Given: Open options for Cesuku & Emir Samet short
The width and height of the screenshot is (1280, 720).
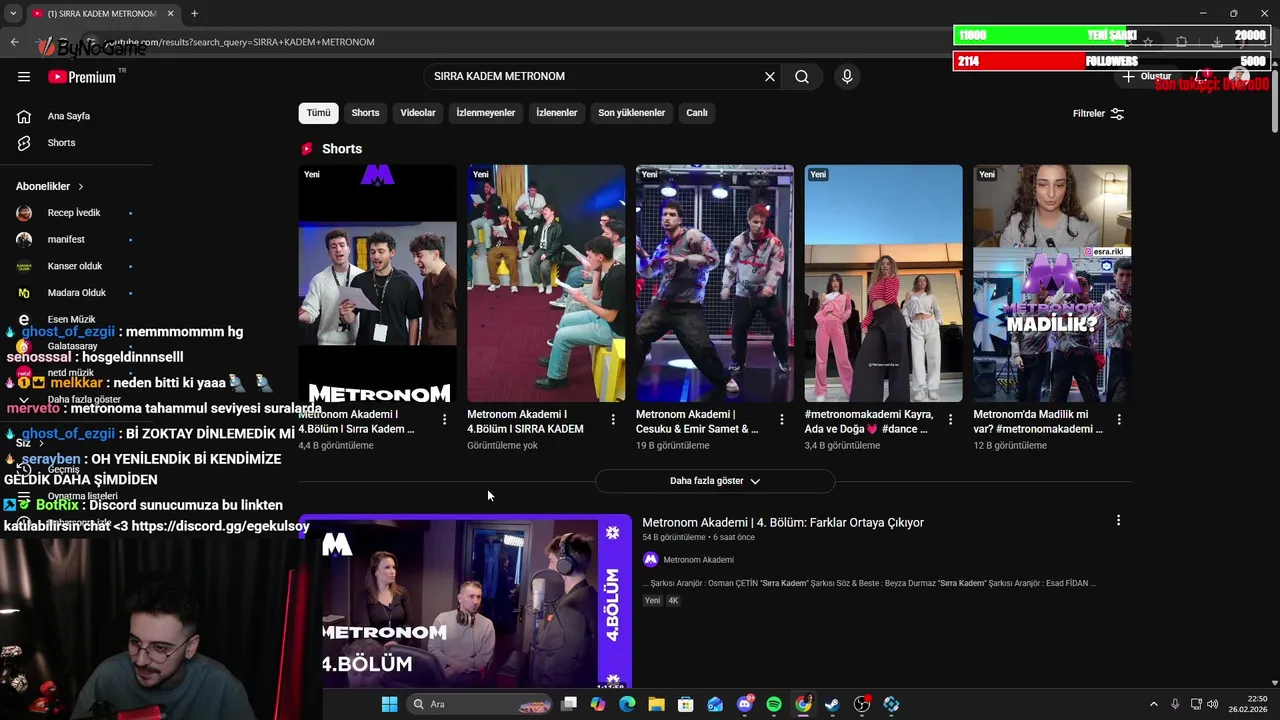Looking at the screenshot, I should 782,420.
